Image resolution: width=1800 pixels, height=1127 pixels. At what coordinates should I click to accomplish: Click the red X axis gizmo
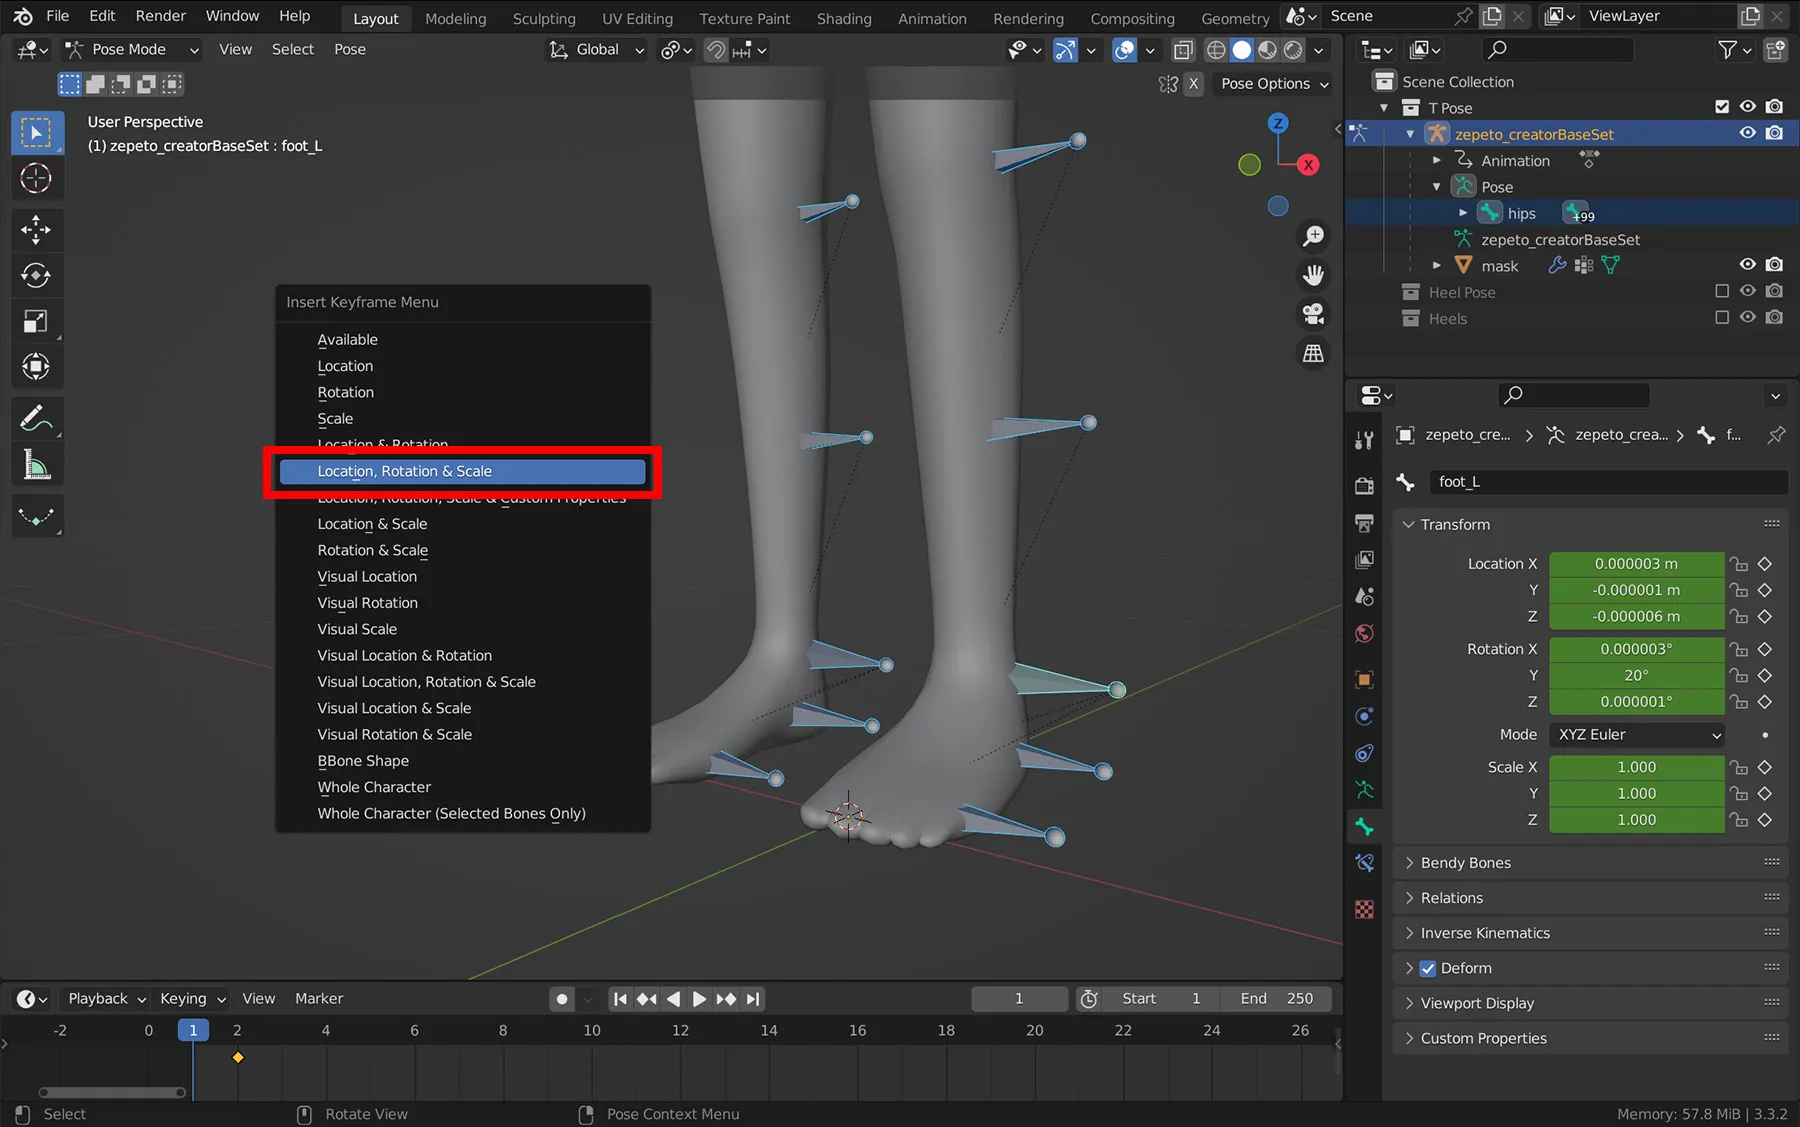[1308, 165]
